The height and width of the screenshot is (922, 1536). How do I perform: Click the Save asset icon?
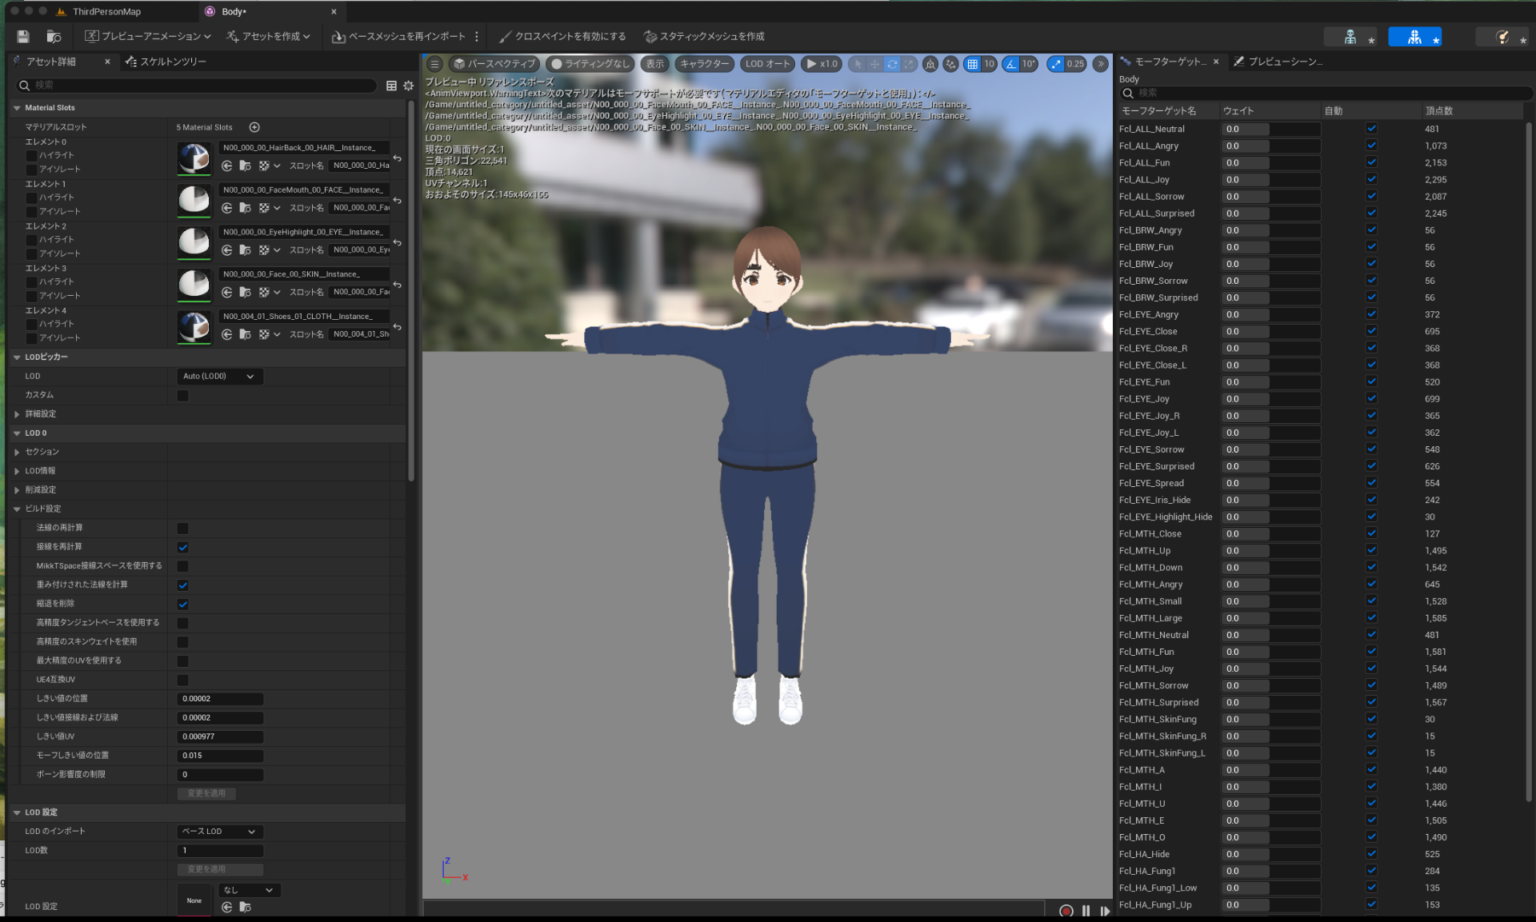[x=21, y=36]
